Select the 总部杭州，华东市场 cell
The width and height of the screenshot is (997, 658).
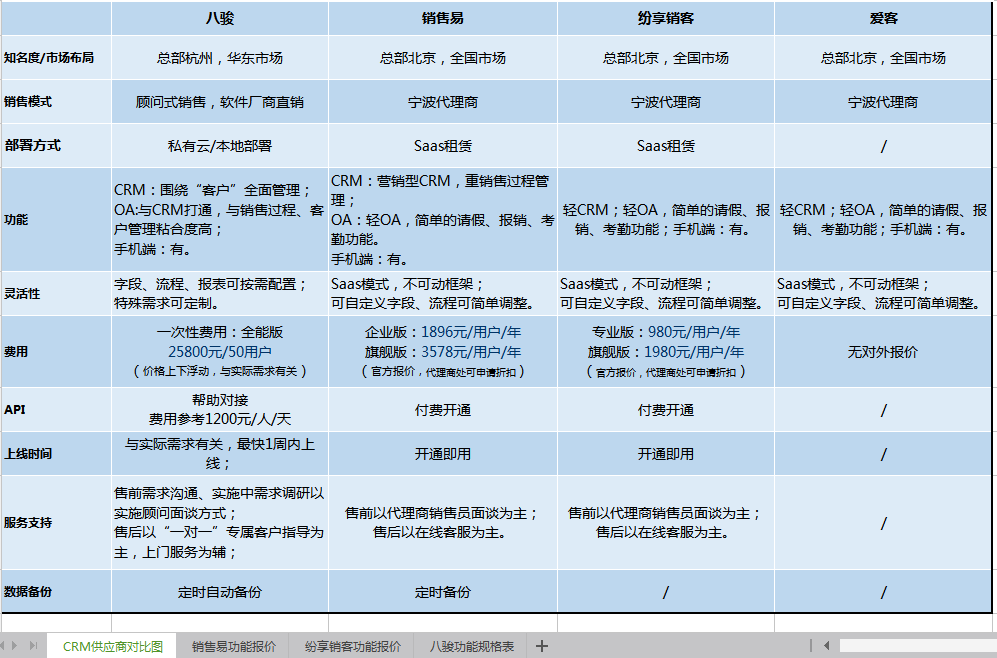220,58
